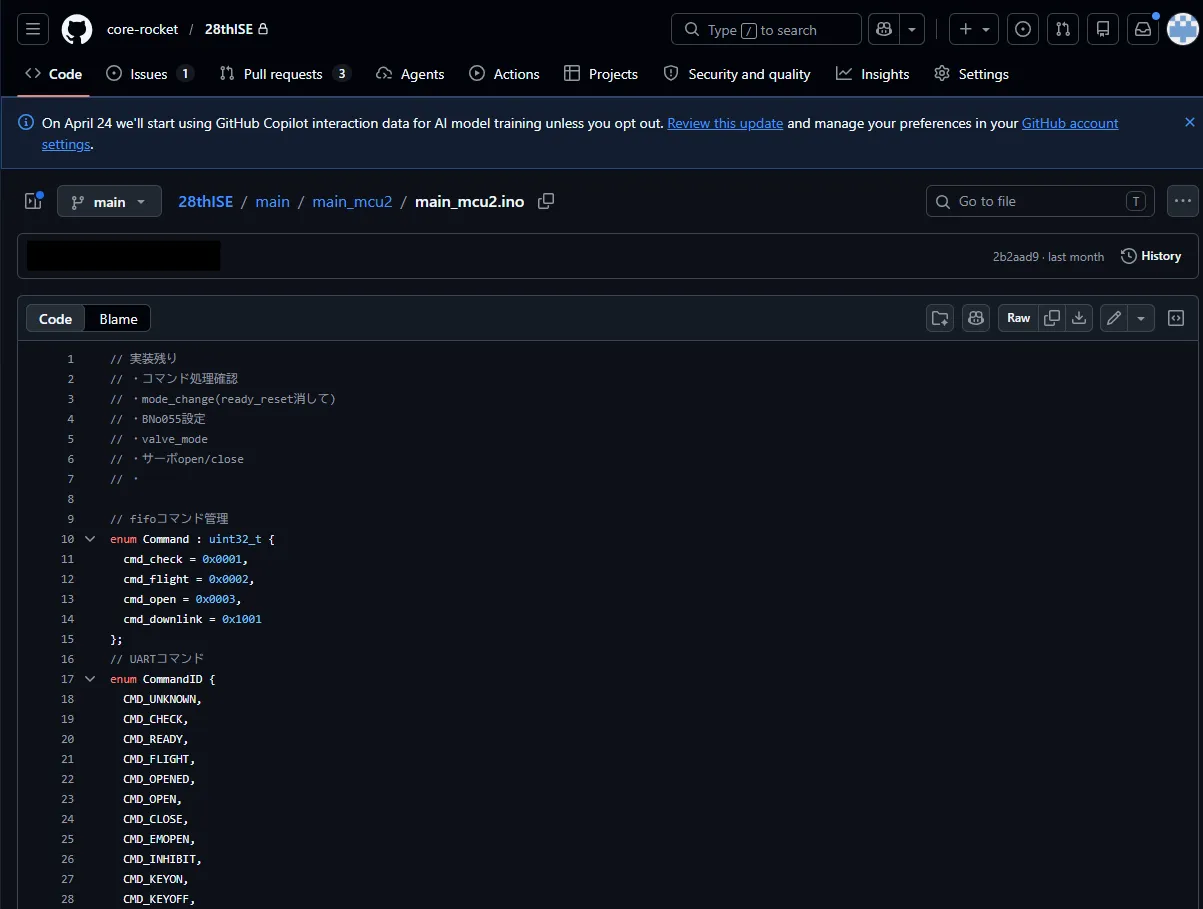This screenshot has height=909, width=1203.
Task: Open symbols panel icon
Action: coord(1176,318)
